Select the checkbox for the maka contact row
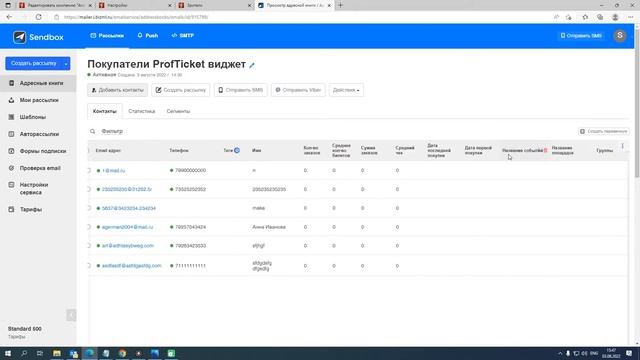This screenshot has height=360, width=640. [x=89, y=208]
